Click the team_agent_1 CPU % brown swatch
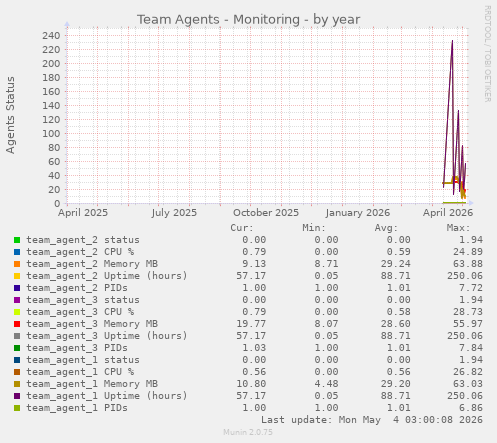497x443 pixels. [x=17, y=372]
